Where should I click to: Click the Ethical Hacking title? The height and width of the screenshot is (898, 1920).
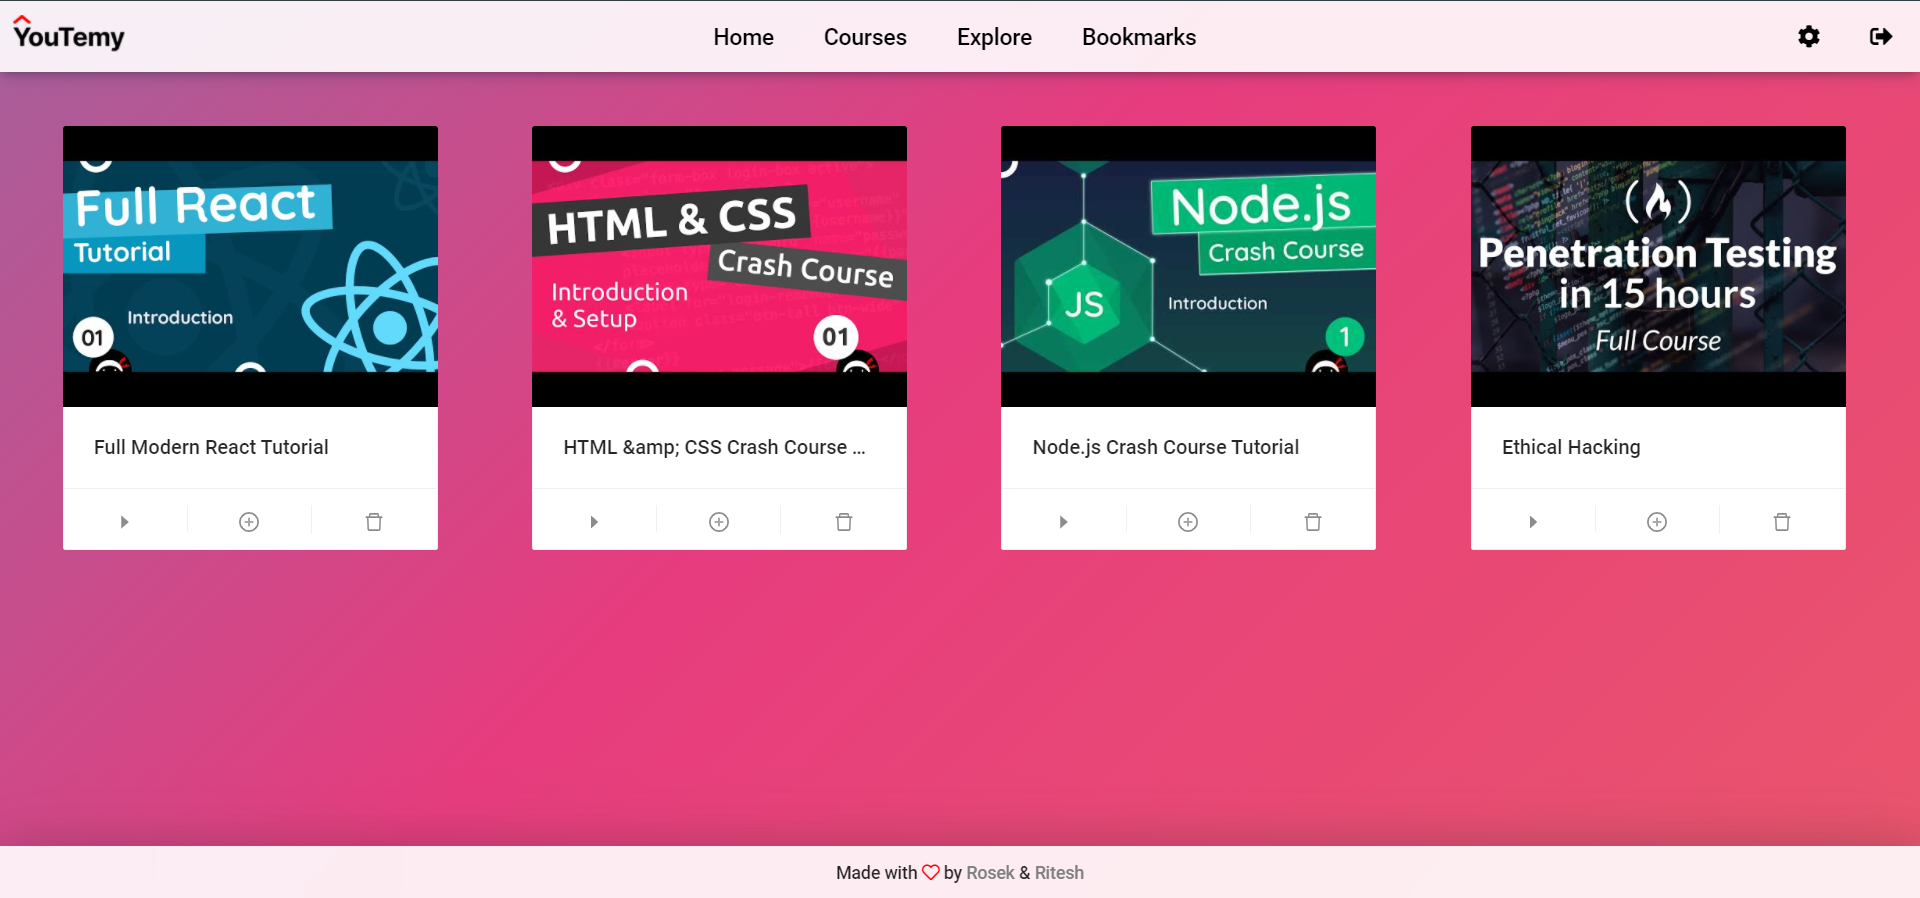[x=1571, y=447]
